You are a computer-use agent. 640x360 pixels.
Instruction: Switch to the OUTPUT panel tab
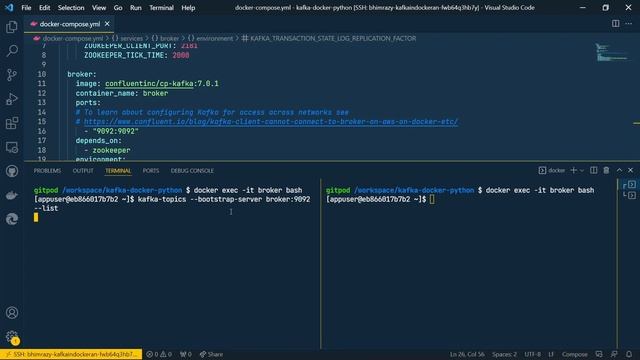(x=83, y=171)
